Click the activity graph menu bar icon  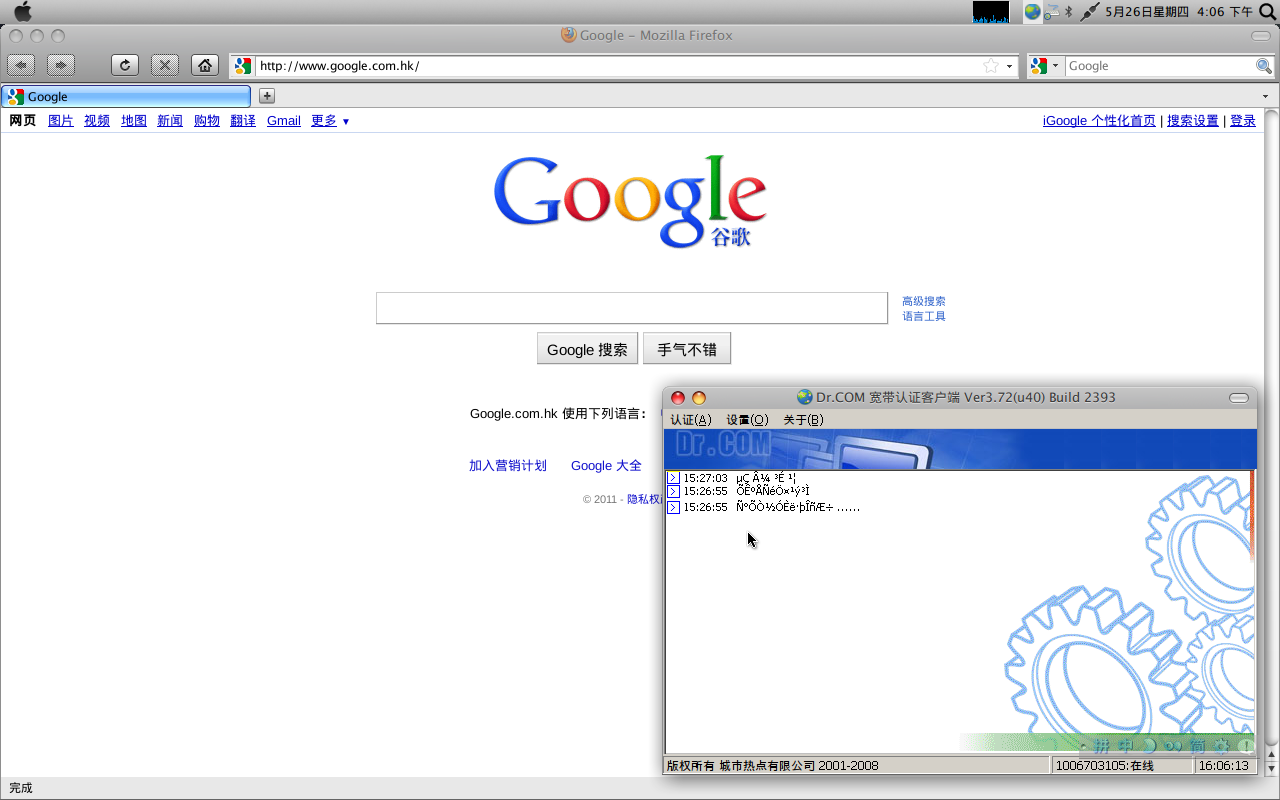coord(991,12)
